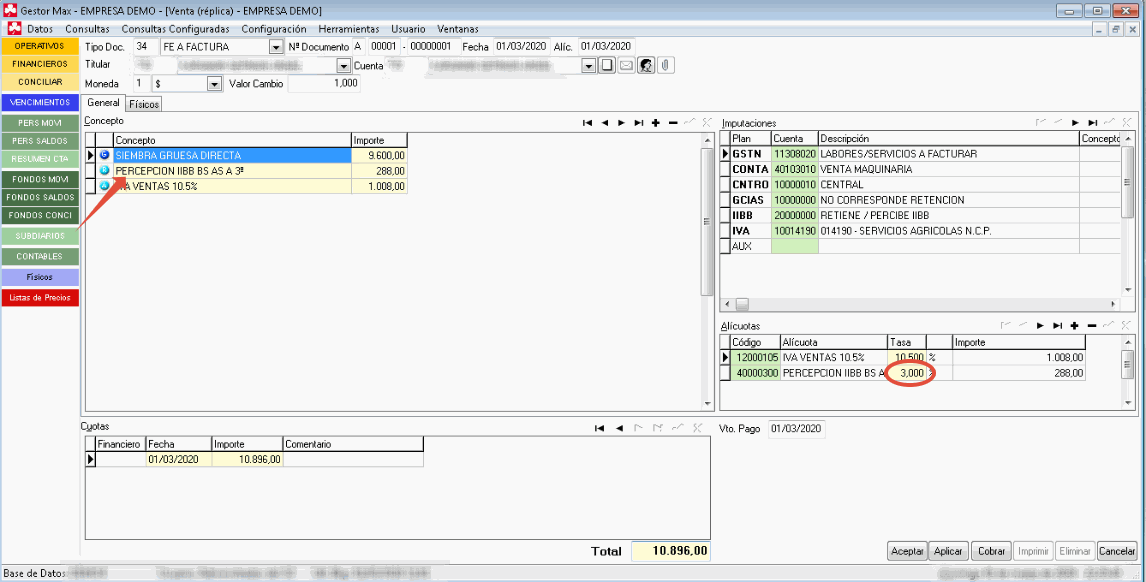The height and width of the screenshot is (582, 1146).
Task: Click the Fecha field showing 01/03/2020
Action: tap(520, 47)
